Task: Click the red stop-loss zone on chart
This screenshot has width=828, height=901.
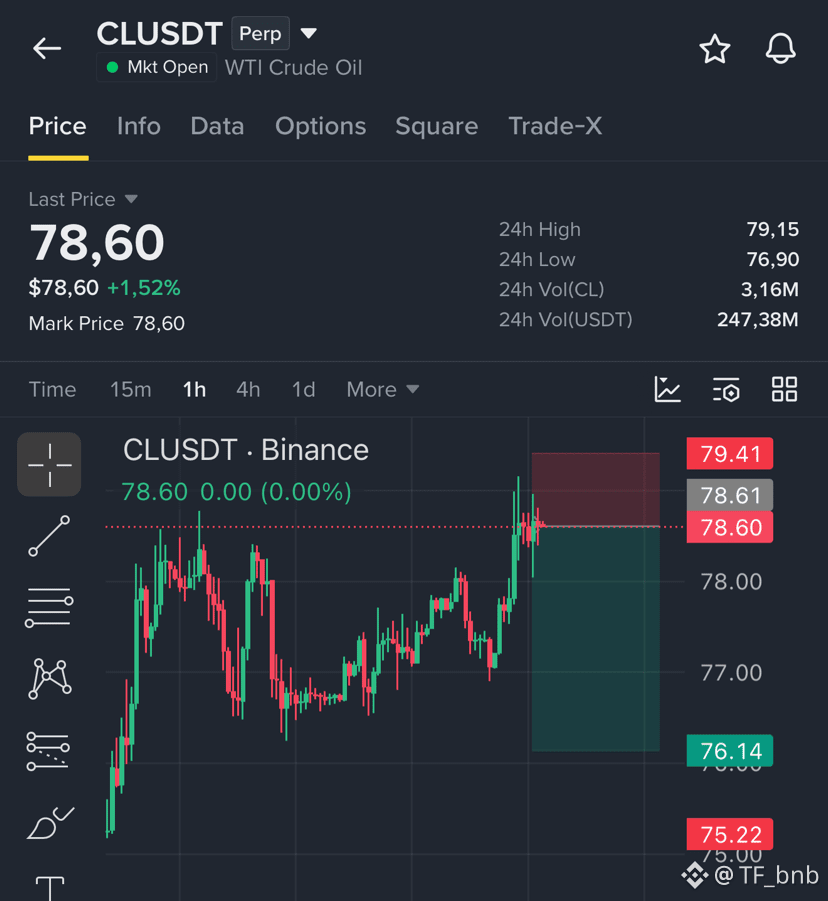Action: (596, 489)
